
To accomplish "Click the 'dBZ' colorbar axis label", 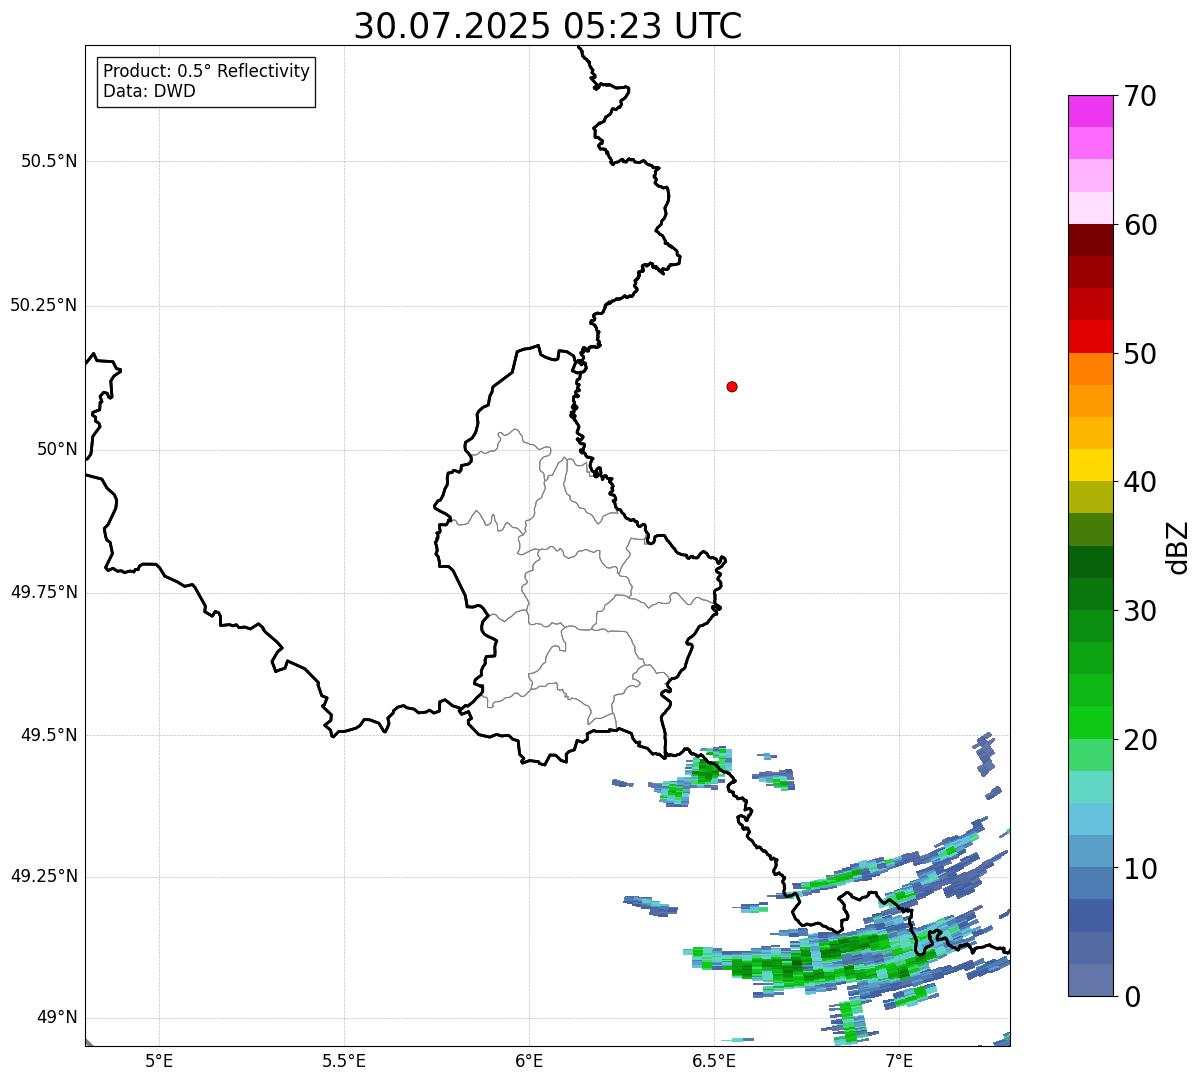I will (1177, 546).
